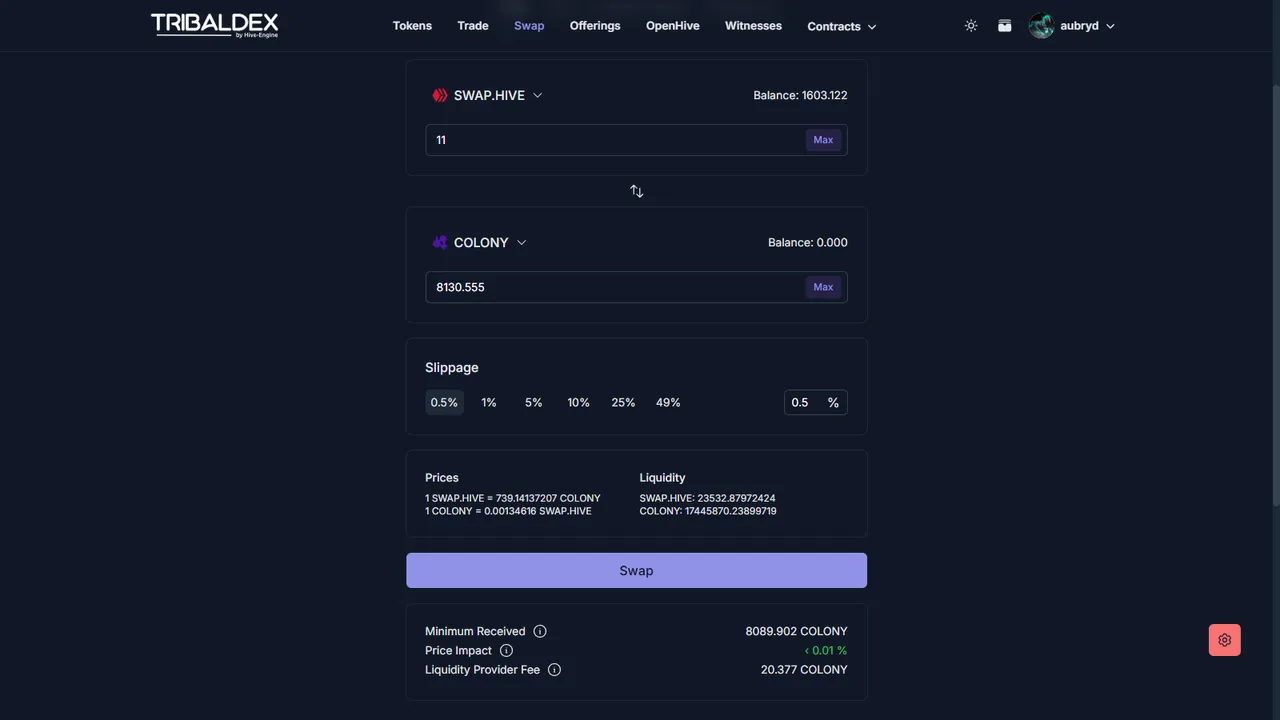Click the aubryd profile avatar

click(1041, 26)
